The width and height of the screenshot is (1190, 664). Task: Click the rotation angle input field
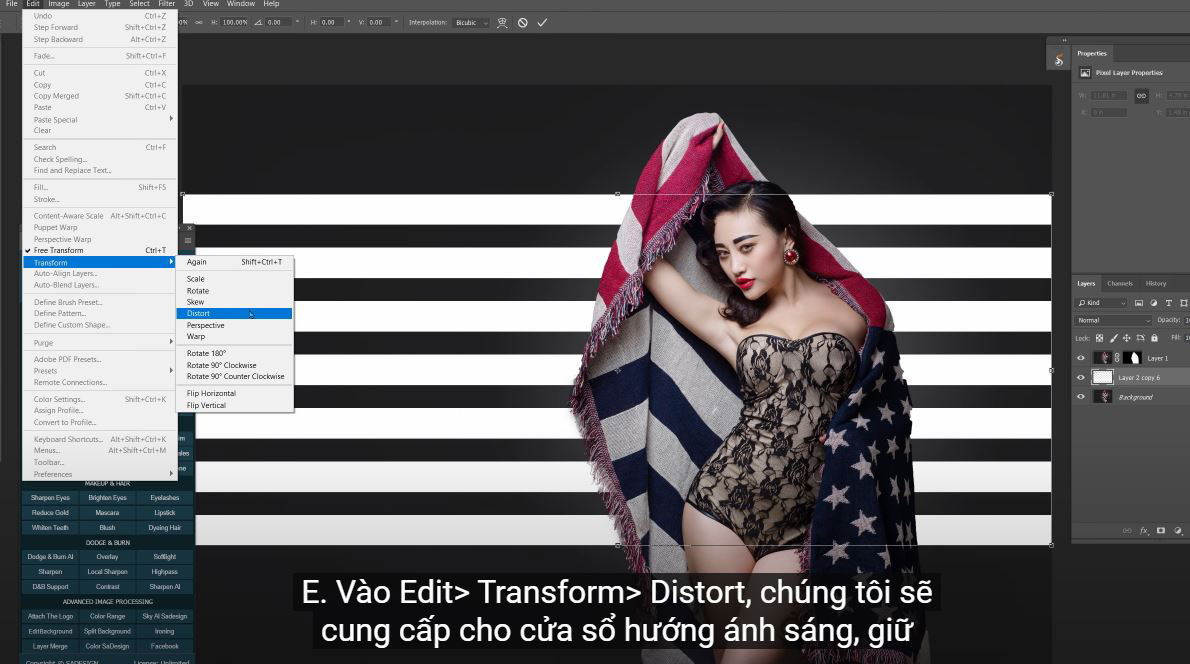[279, 23]
